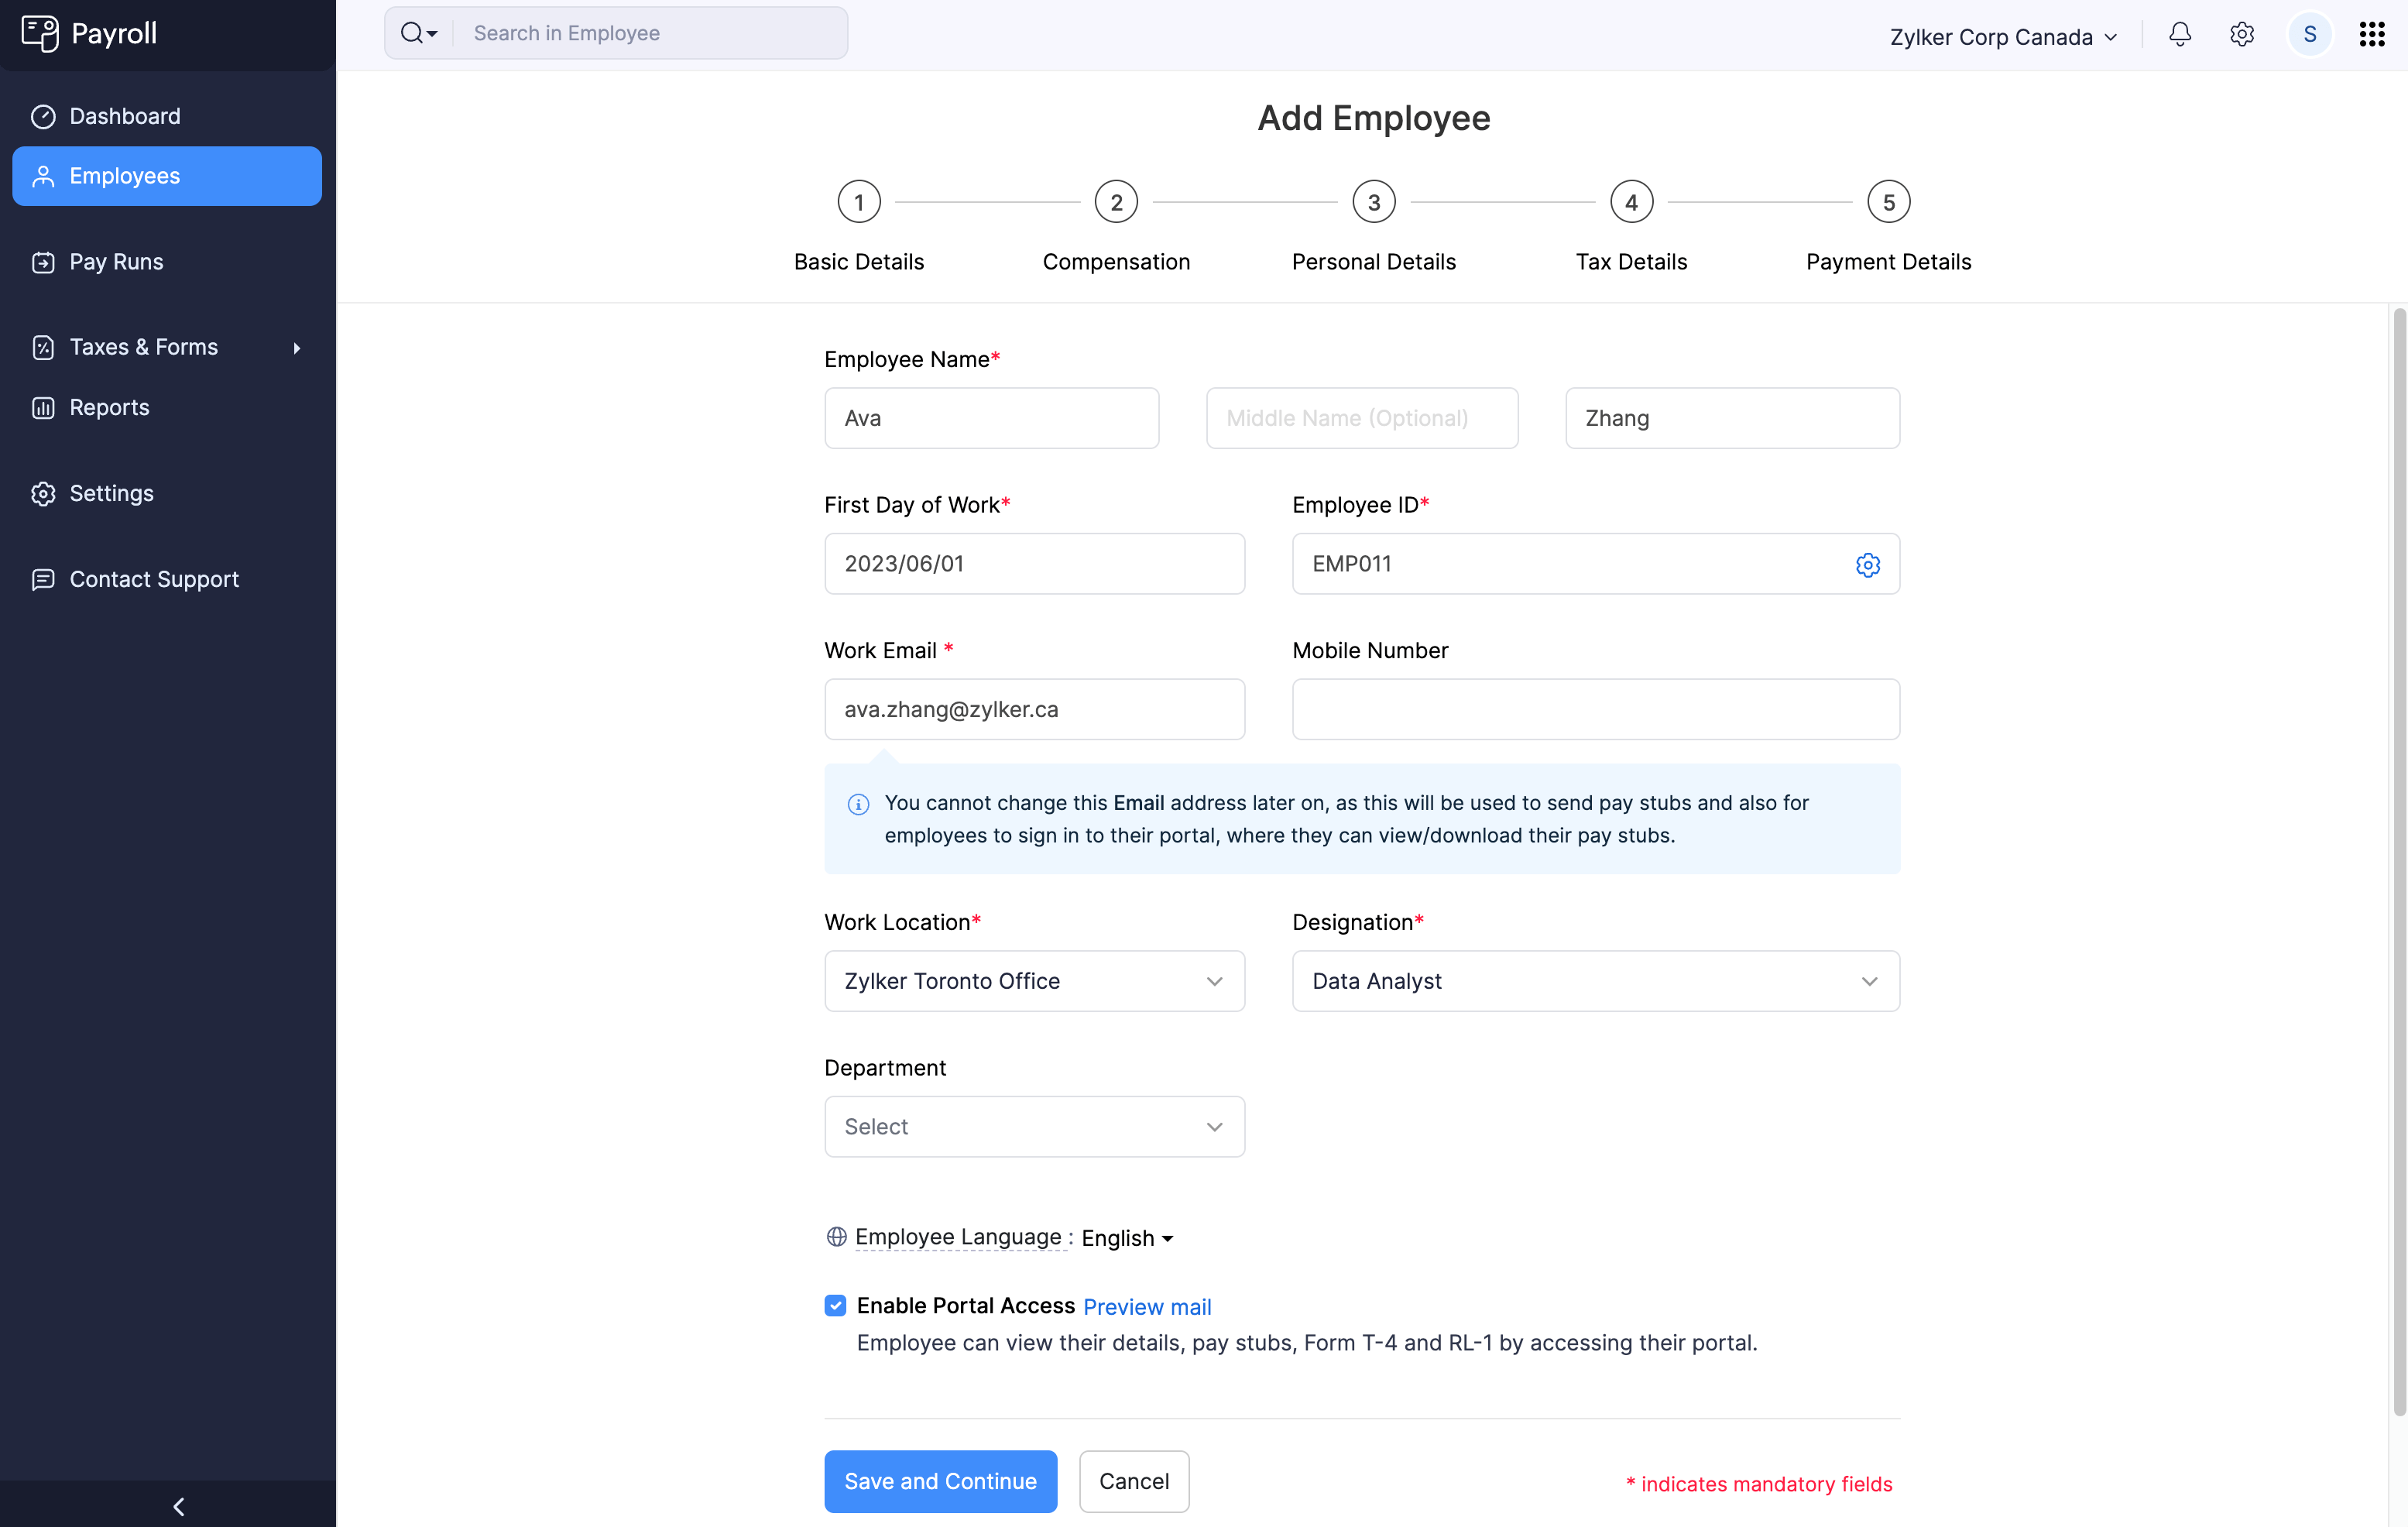Jump to the Tax Details step

pyautogui.click(x=1631, y=201)
